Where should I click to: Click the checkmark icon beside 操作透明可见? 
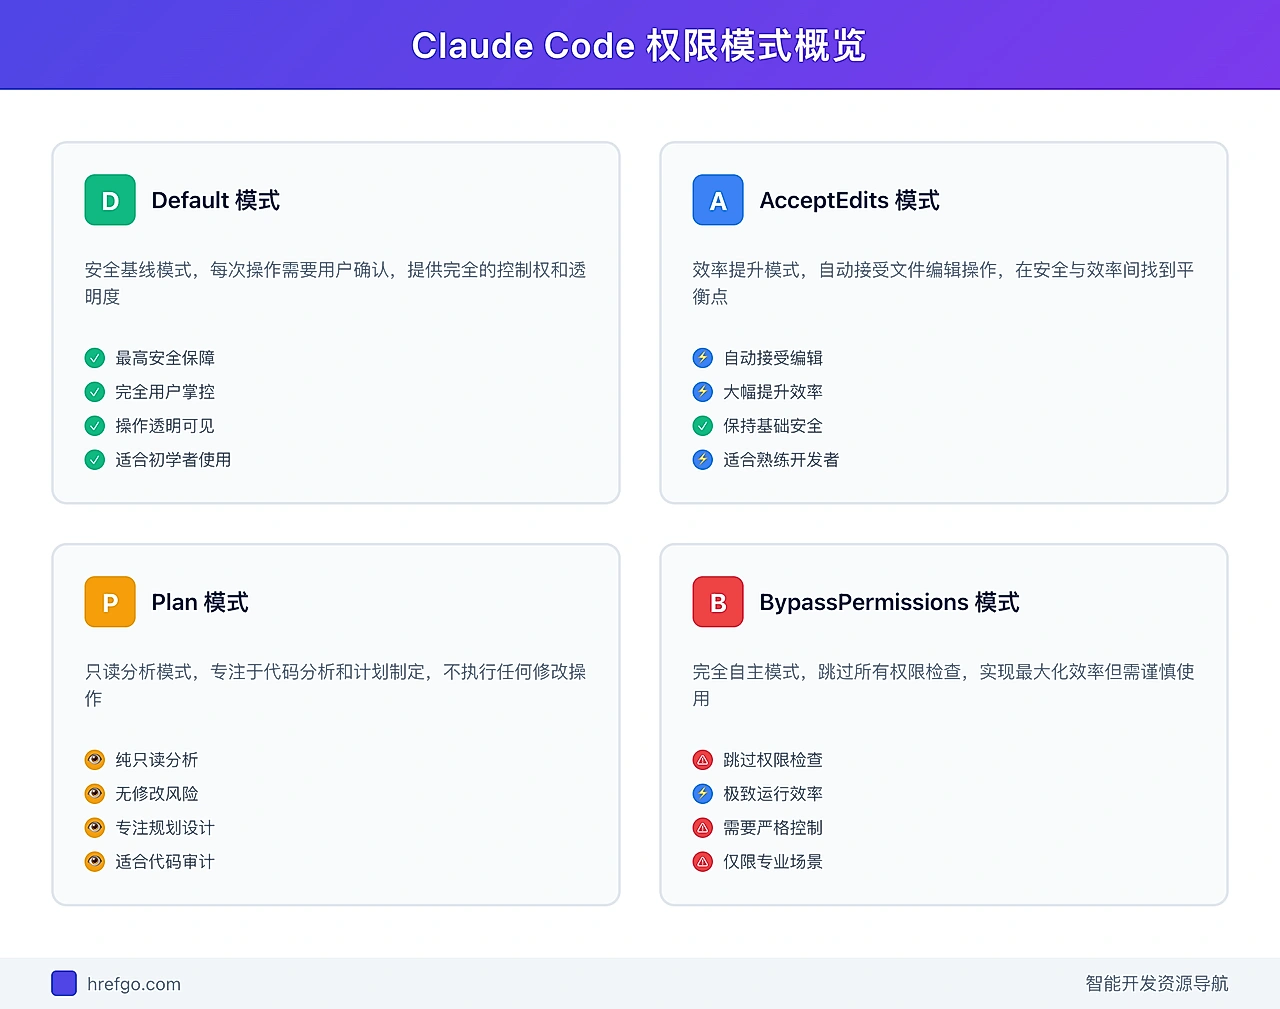click(x=95, y=426)
